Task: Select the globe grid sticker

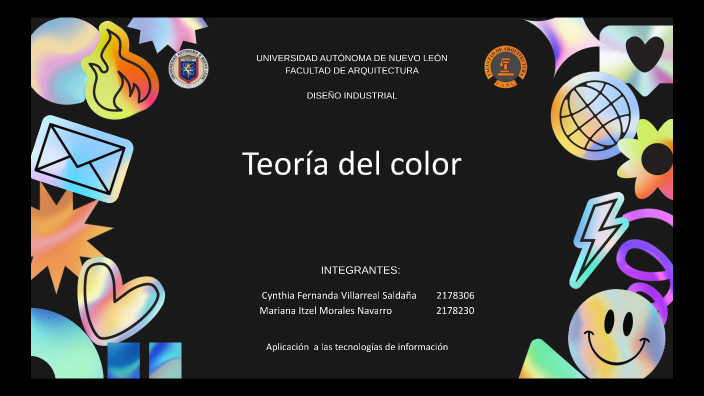Action: coord(595,116)
